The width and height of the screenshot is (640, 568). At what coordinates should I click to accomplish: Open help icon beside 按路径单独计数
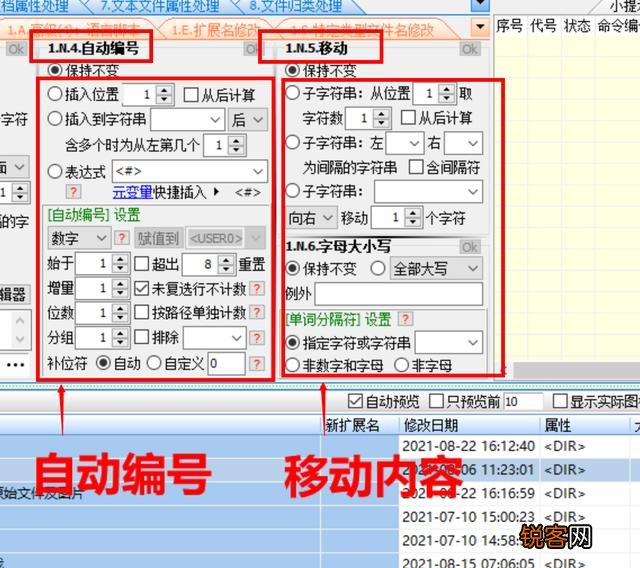pyautogui.click(x=257, y=313)
